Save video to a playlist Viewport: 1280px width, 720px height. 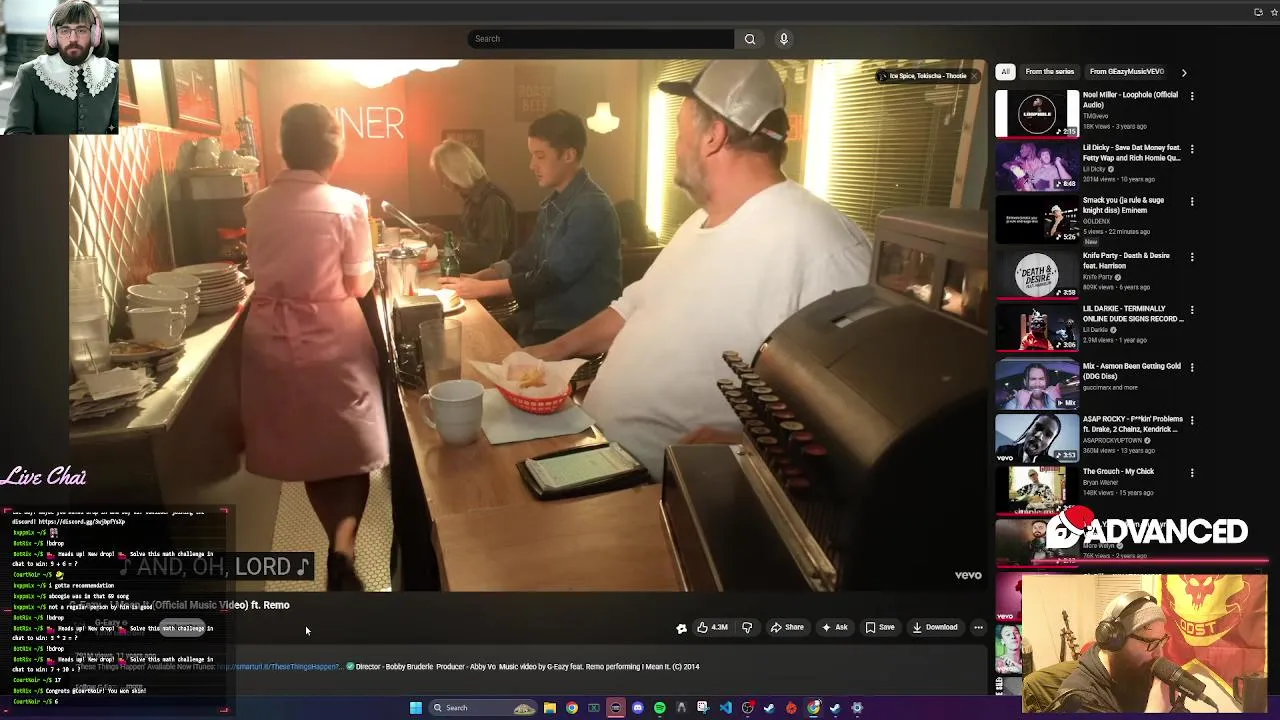(880, 627)
